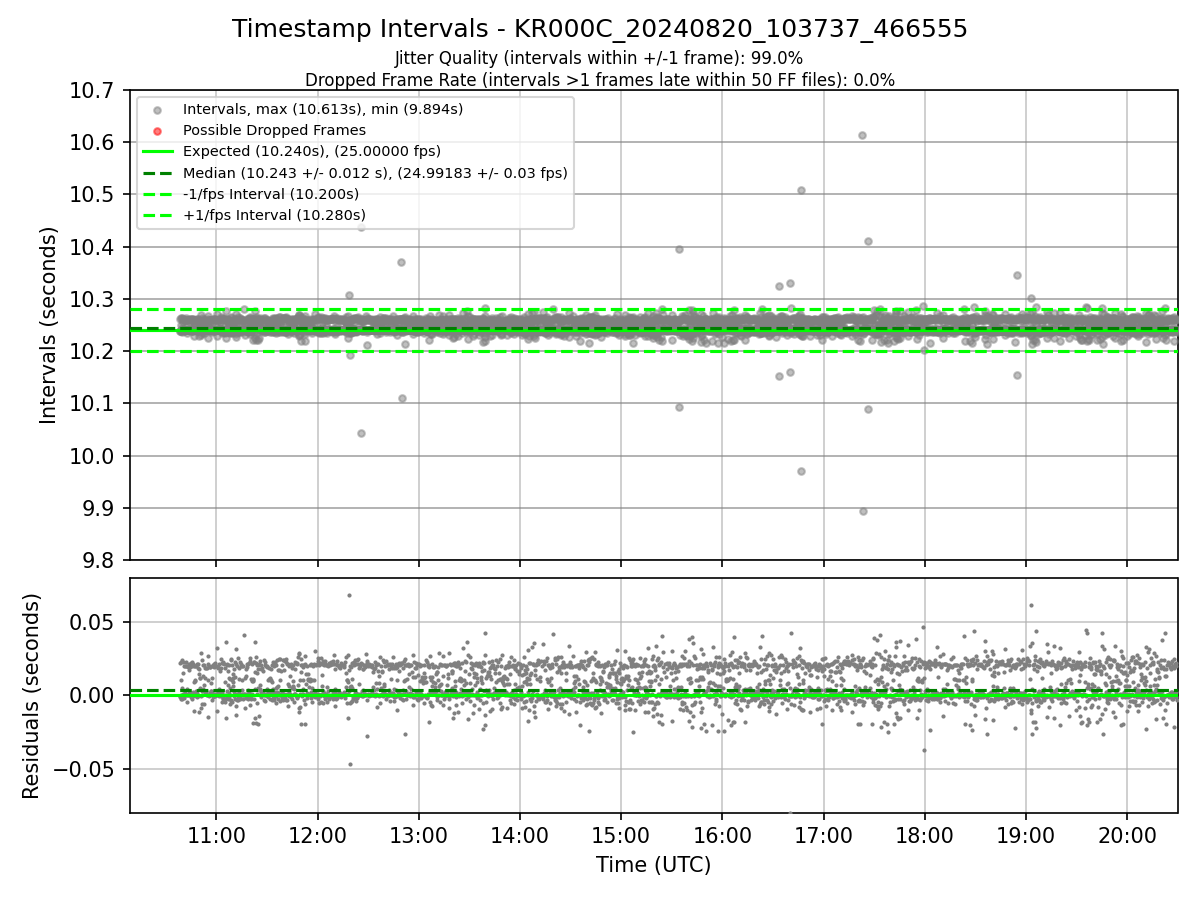Click the x-axis tick label '12:00'
The image size is (1200, 900).
318,835
